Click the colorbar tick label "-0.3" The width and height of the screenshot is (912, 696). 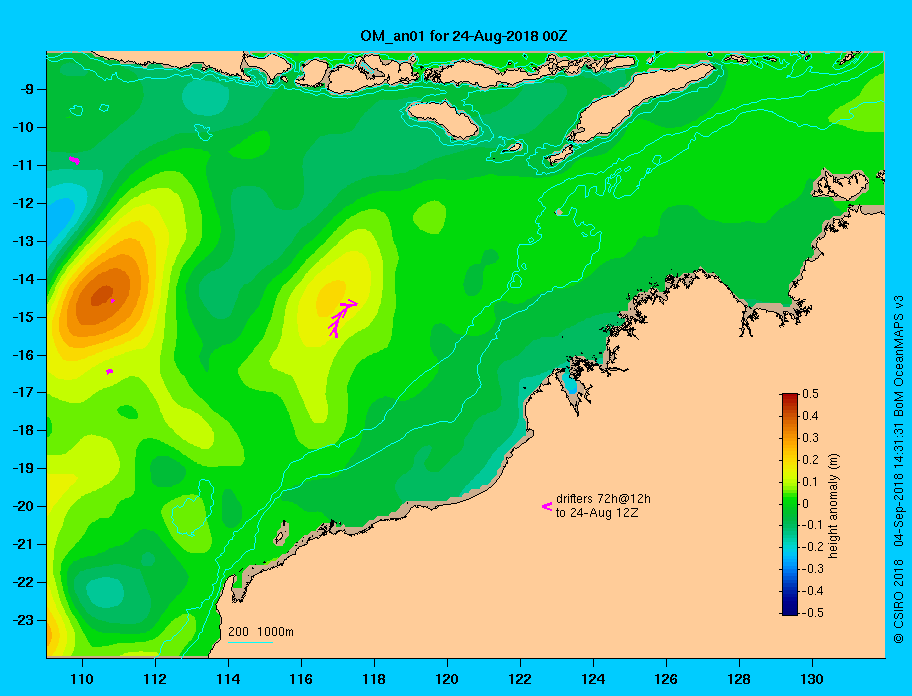coord(812,569)
